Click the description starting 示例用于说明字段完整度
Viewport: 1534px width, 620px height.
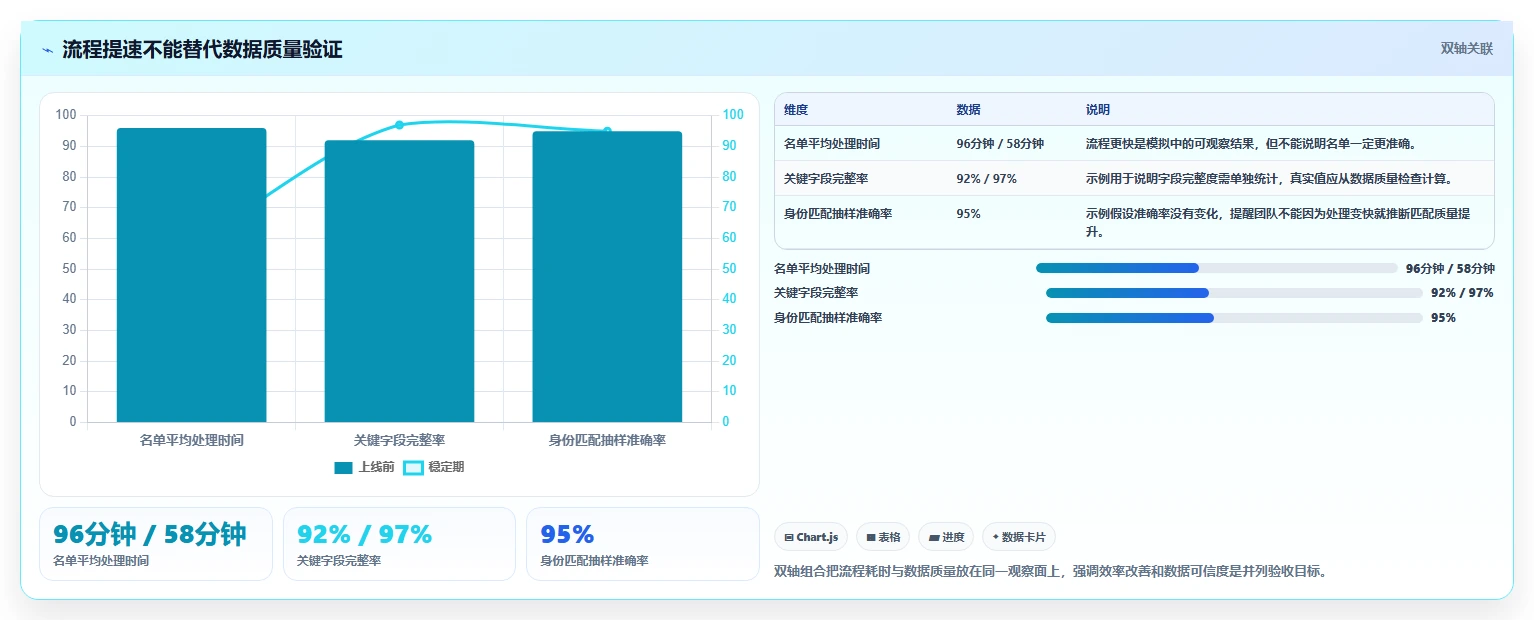coord(1269,179)
